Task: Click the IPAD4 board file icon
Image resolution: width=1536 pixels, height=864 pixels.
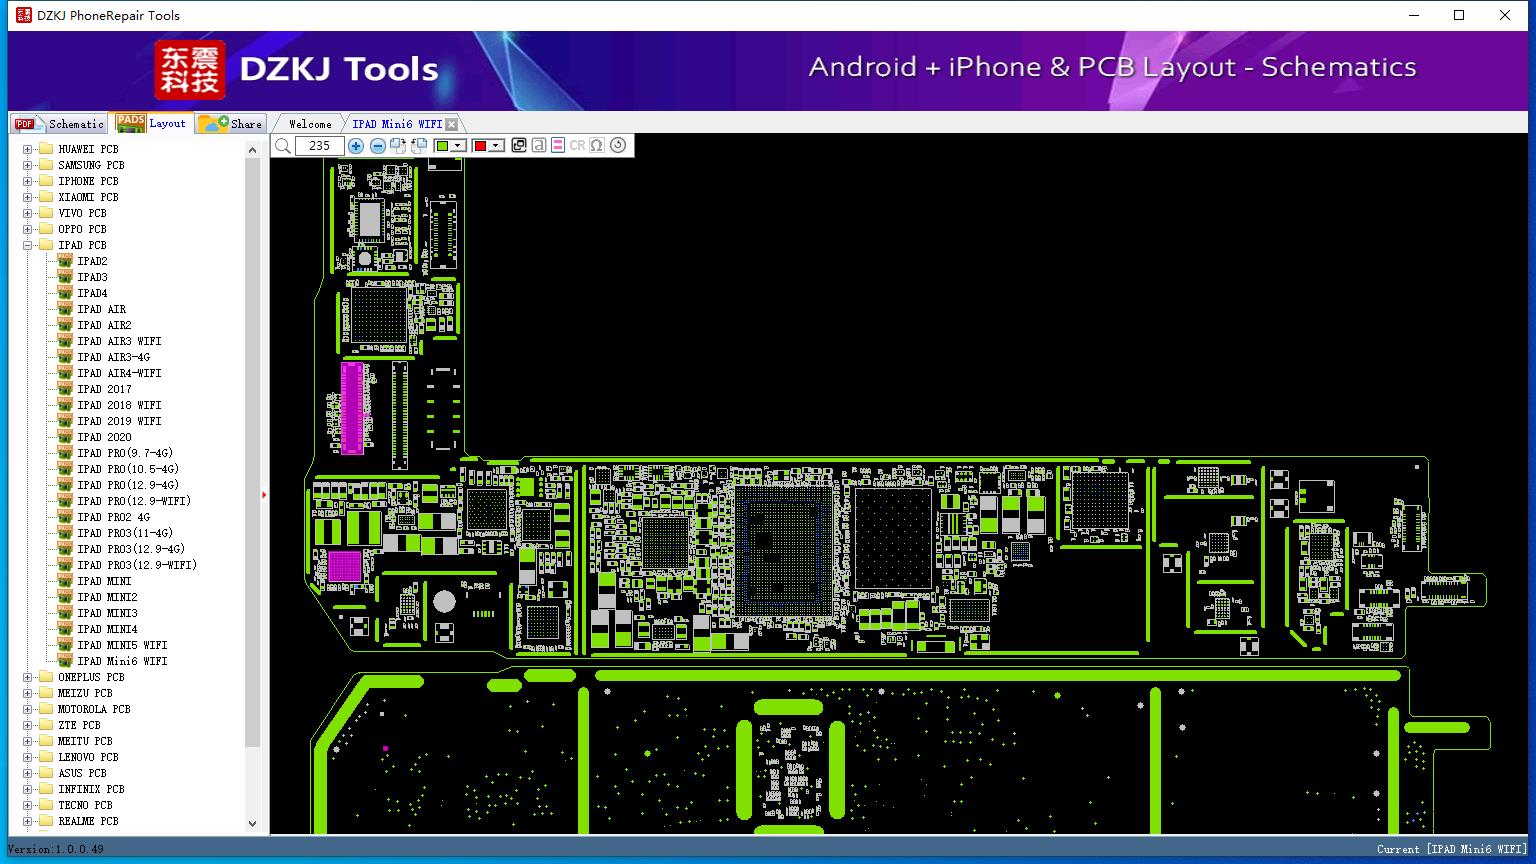Action: [65, 293]
